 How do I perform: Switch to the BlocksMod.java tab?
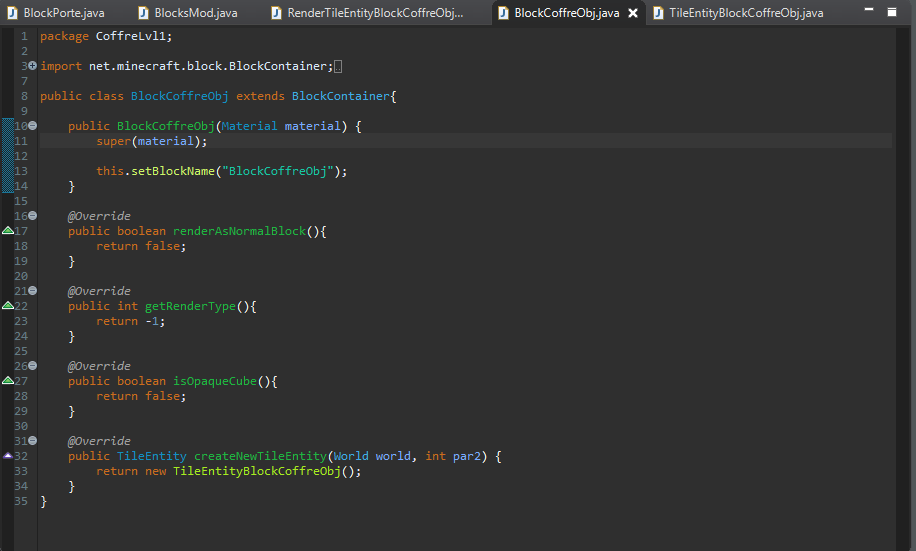coord(195,13)
